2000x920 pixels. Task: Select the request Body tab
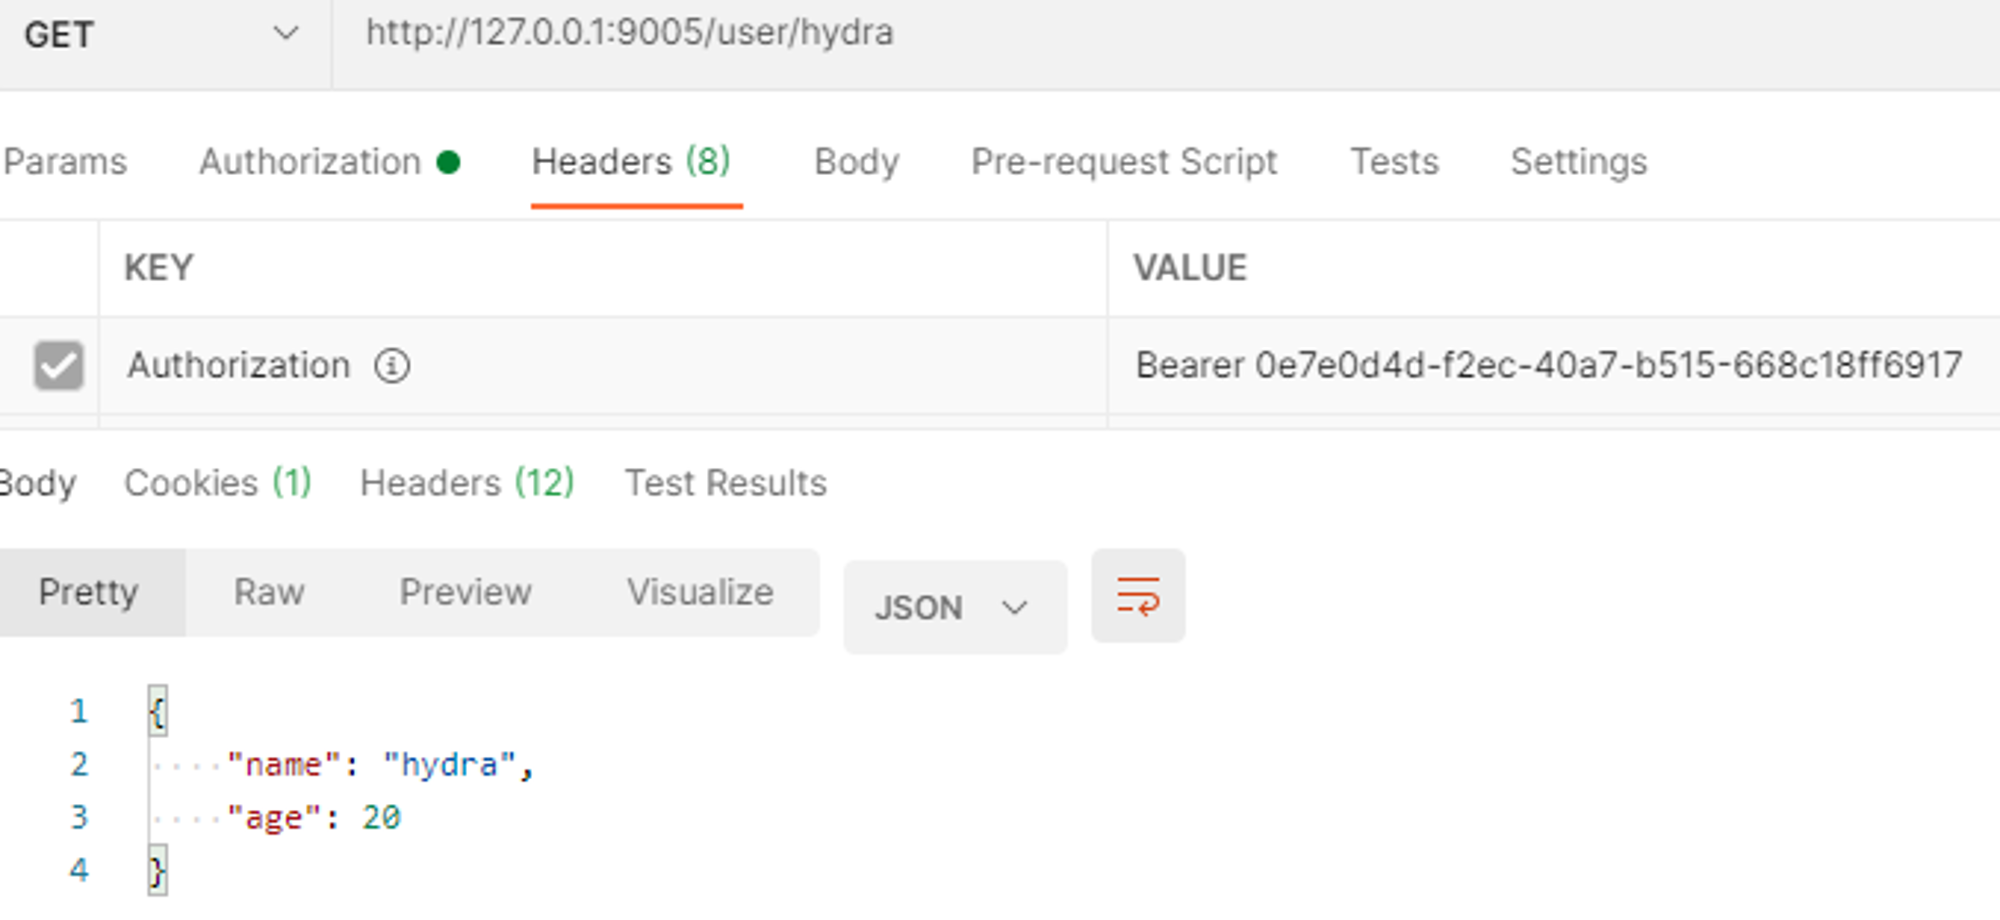(857, 161)
